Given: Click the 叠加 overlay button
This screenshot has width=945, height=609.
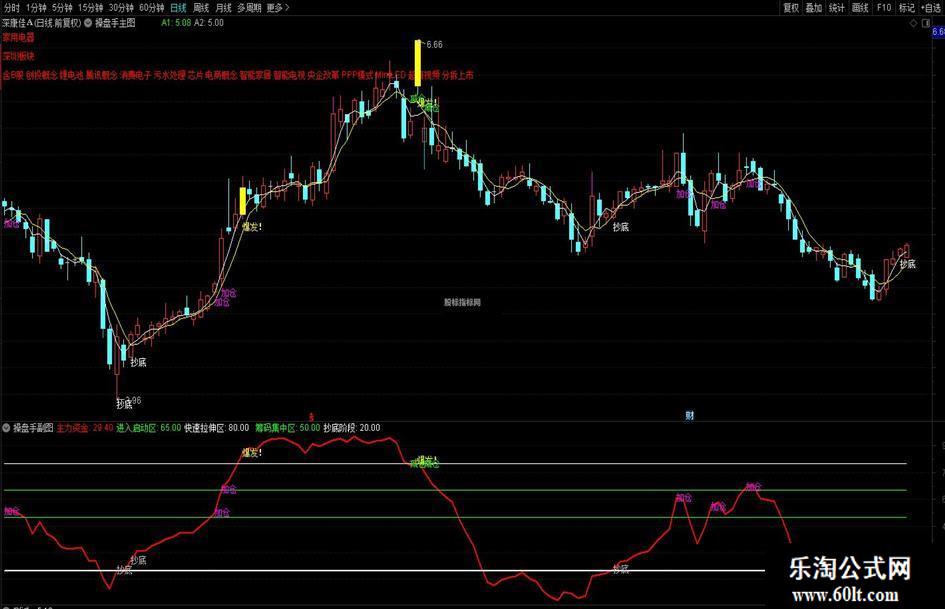Looking at the screenshot, I should (x=814, y=8).
